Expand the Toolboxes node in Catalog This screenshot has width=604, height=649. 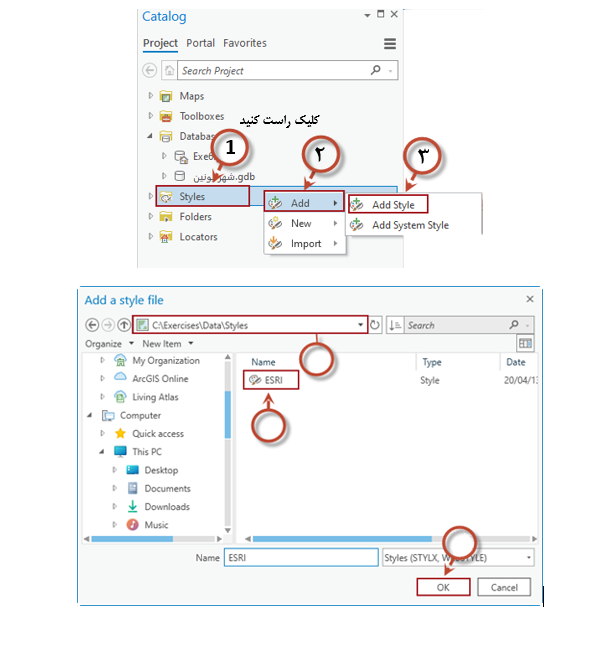pos(151,116)
